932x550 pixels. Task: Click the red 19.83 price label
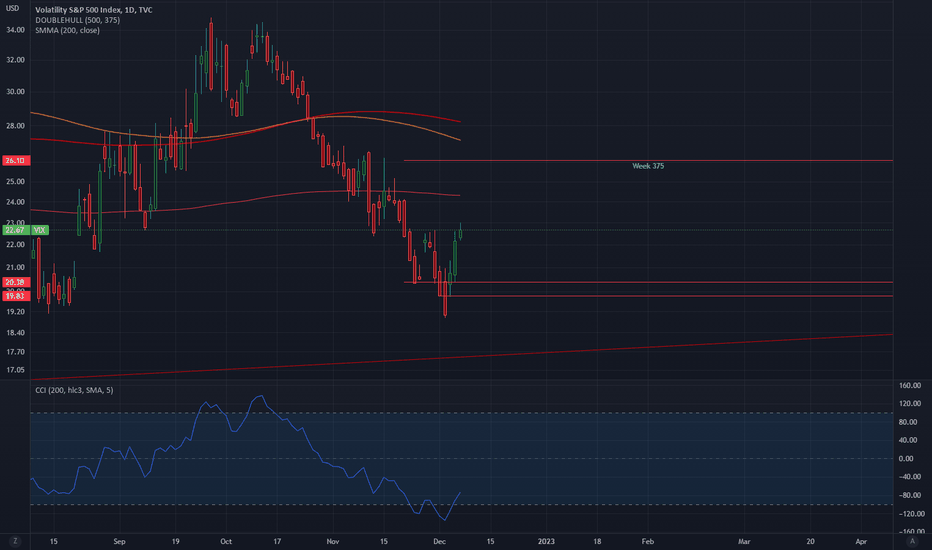(15, 296)
